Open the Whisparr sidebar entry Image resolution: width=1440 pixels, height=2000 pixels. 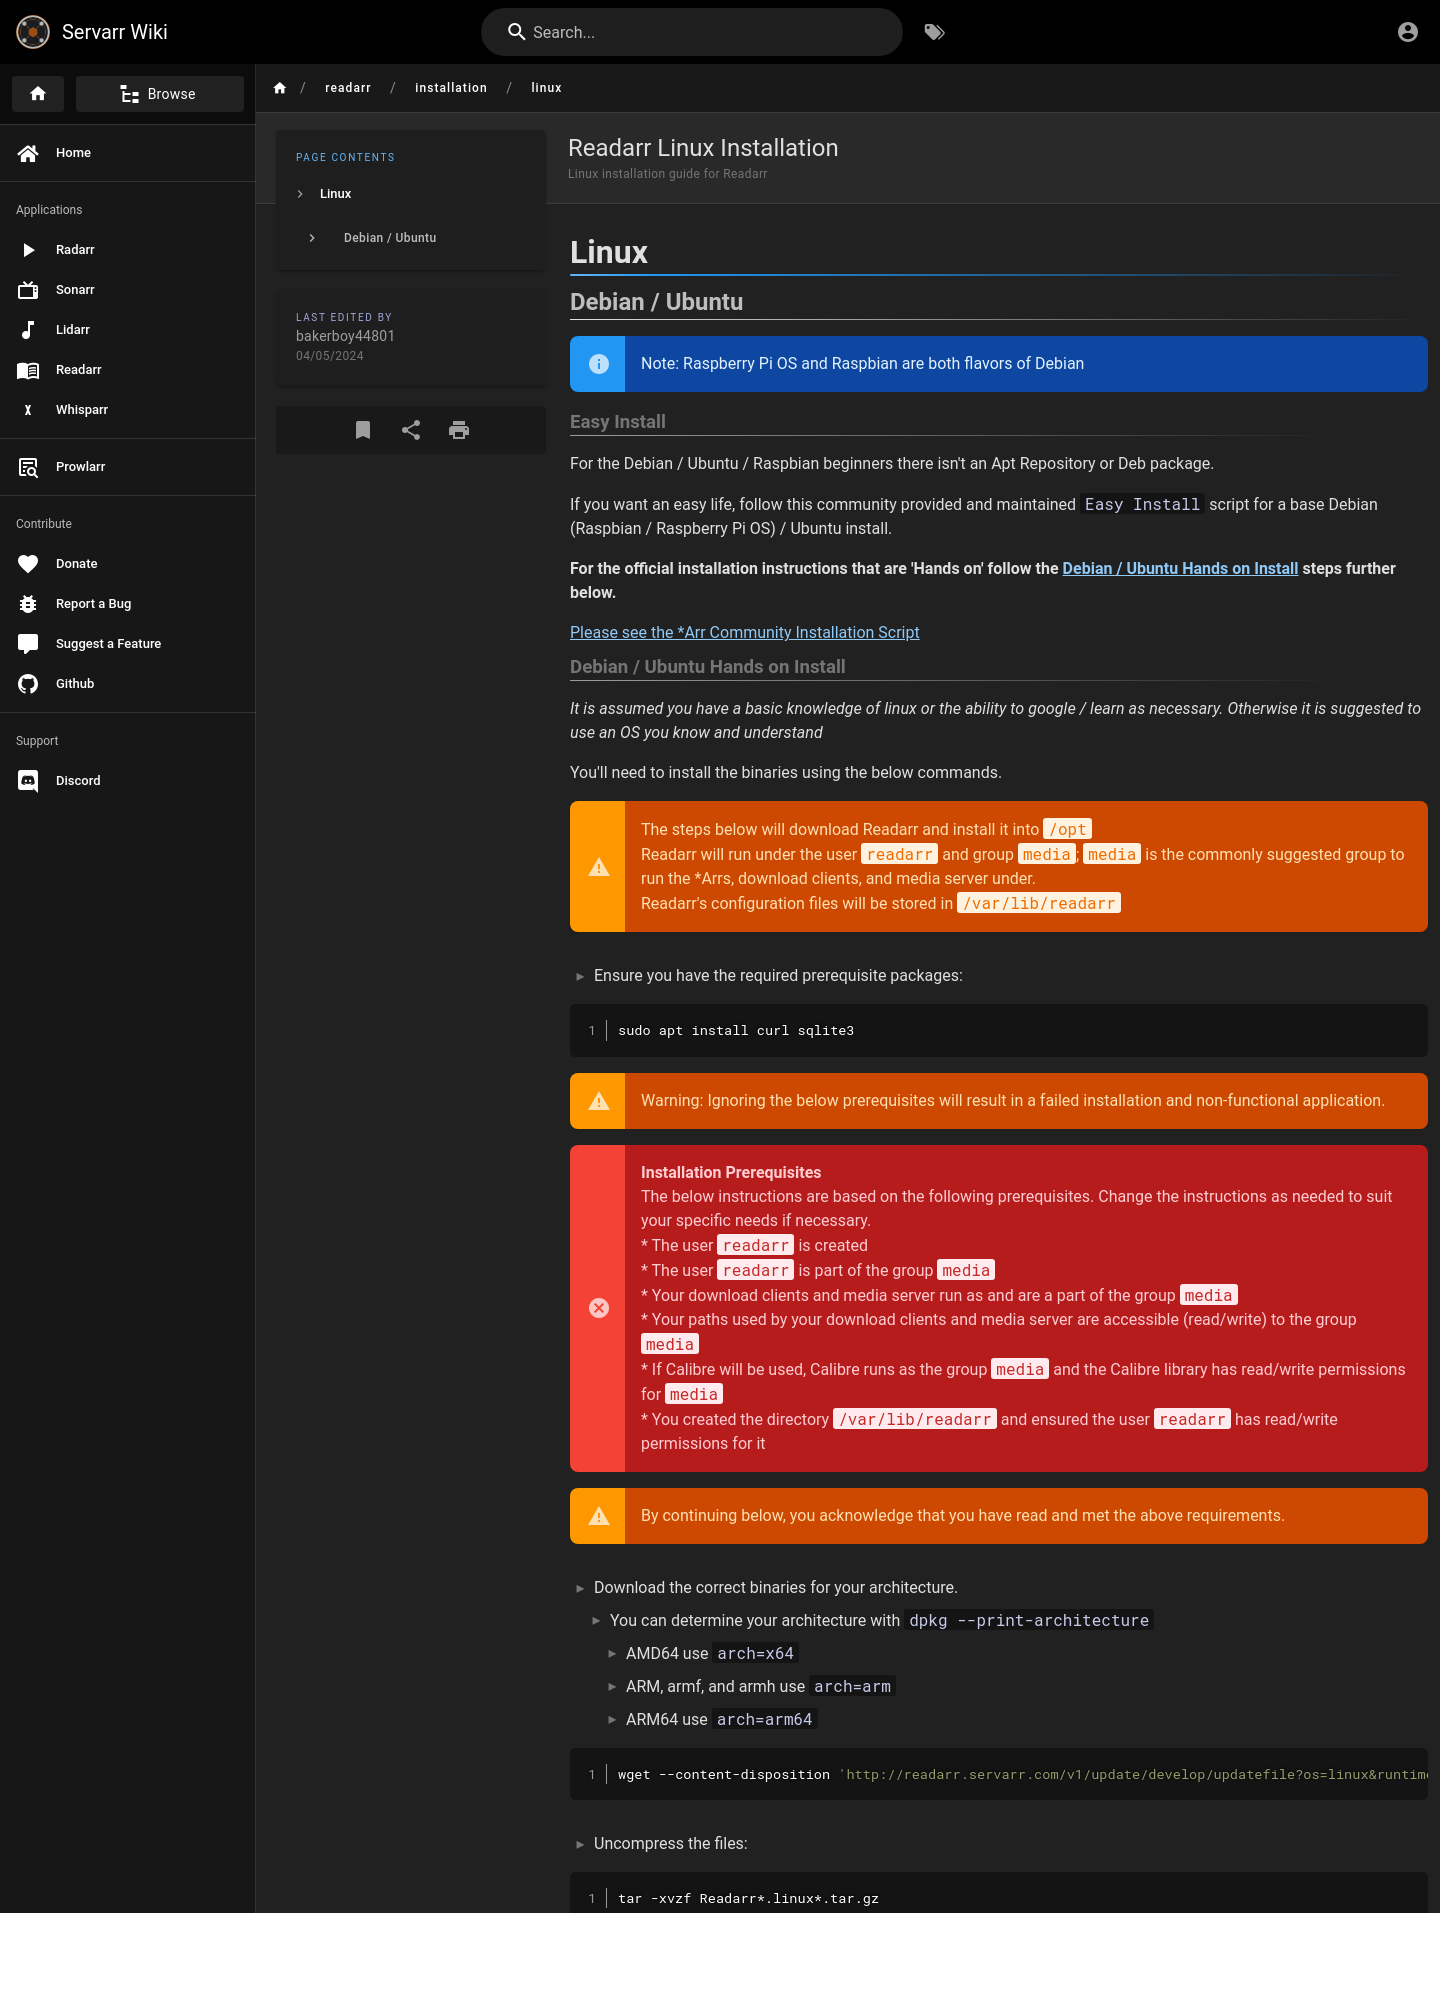coord(127,410)
